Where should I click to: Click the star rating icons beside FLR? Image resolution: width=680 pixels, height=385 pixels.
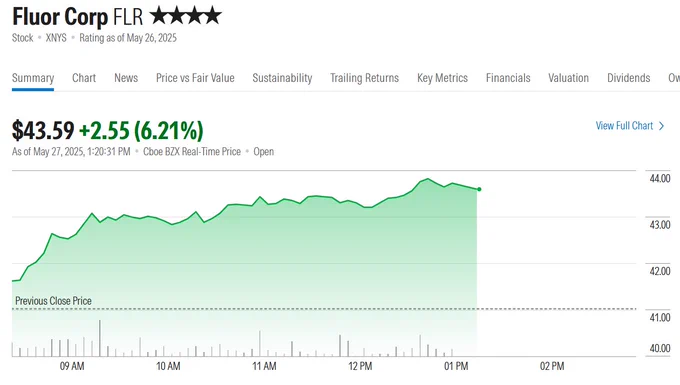pos(186,16)
